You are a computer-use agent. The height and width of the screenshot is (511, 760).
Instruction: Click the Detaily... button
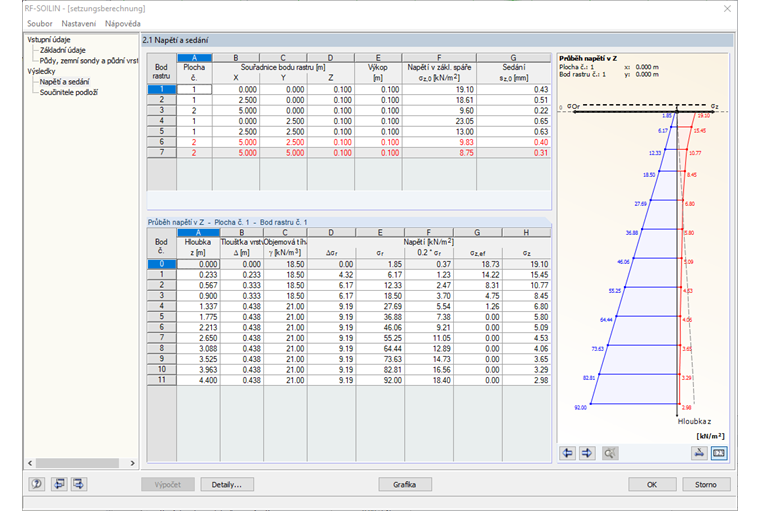[227, 484]
